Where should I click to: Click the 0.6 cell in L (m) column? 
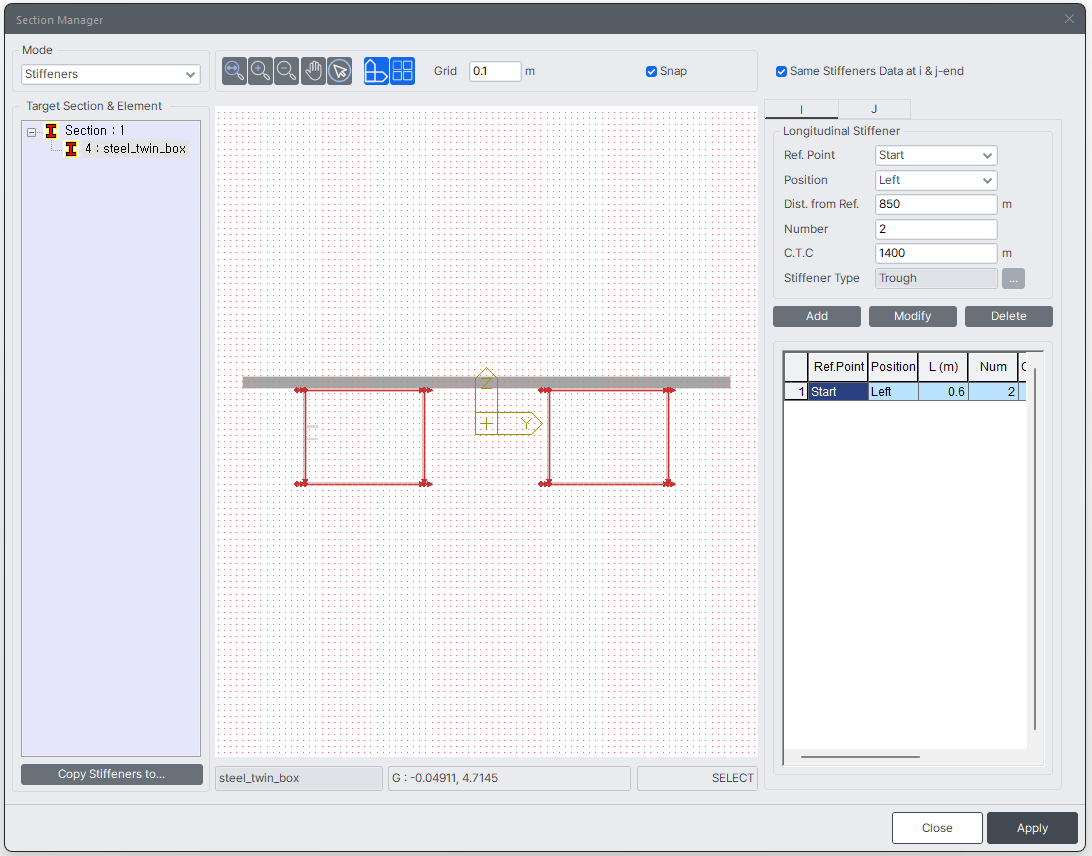pos(943,392)
